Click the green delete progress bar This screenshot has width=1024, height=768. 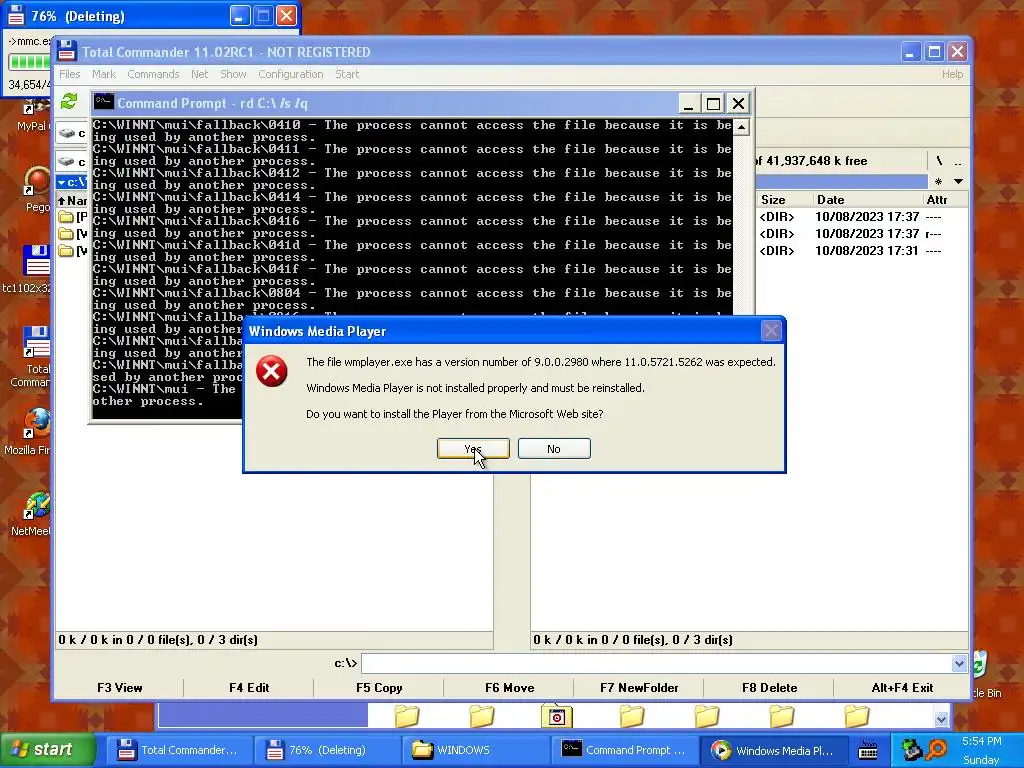click(29, 61)
